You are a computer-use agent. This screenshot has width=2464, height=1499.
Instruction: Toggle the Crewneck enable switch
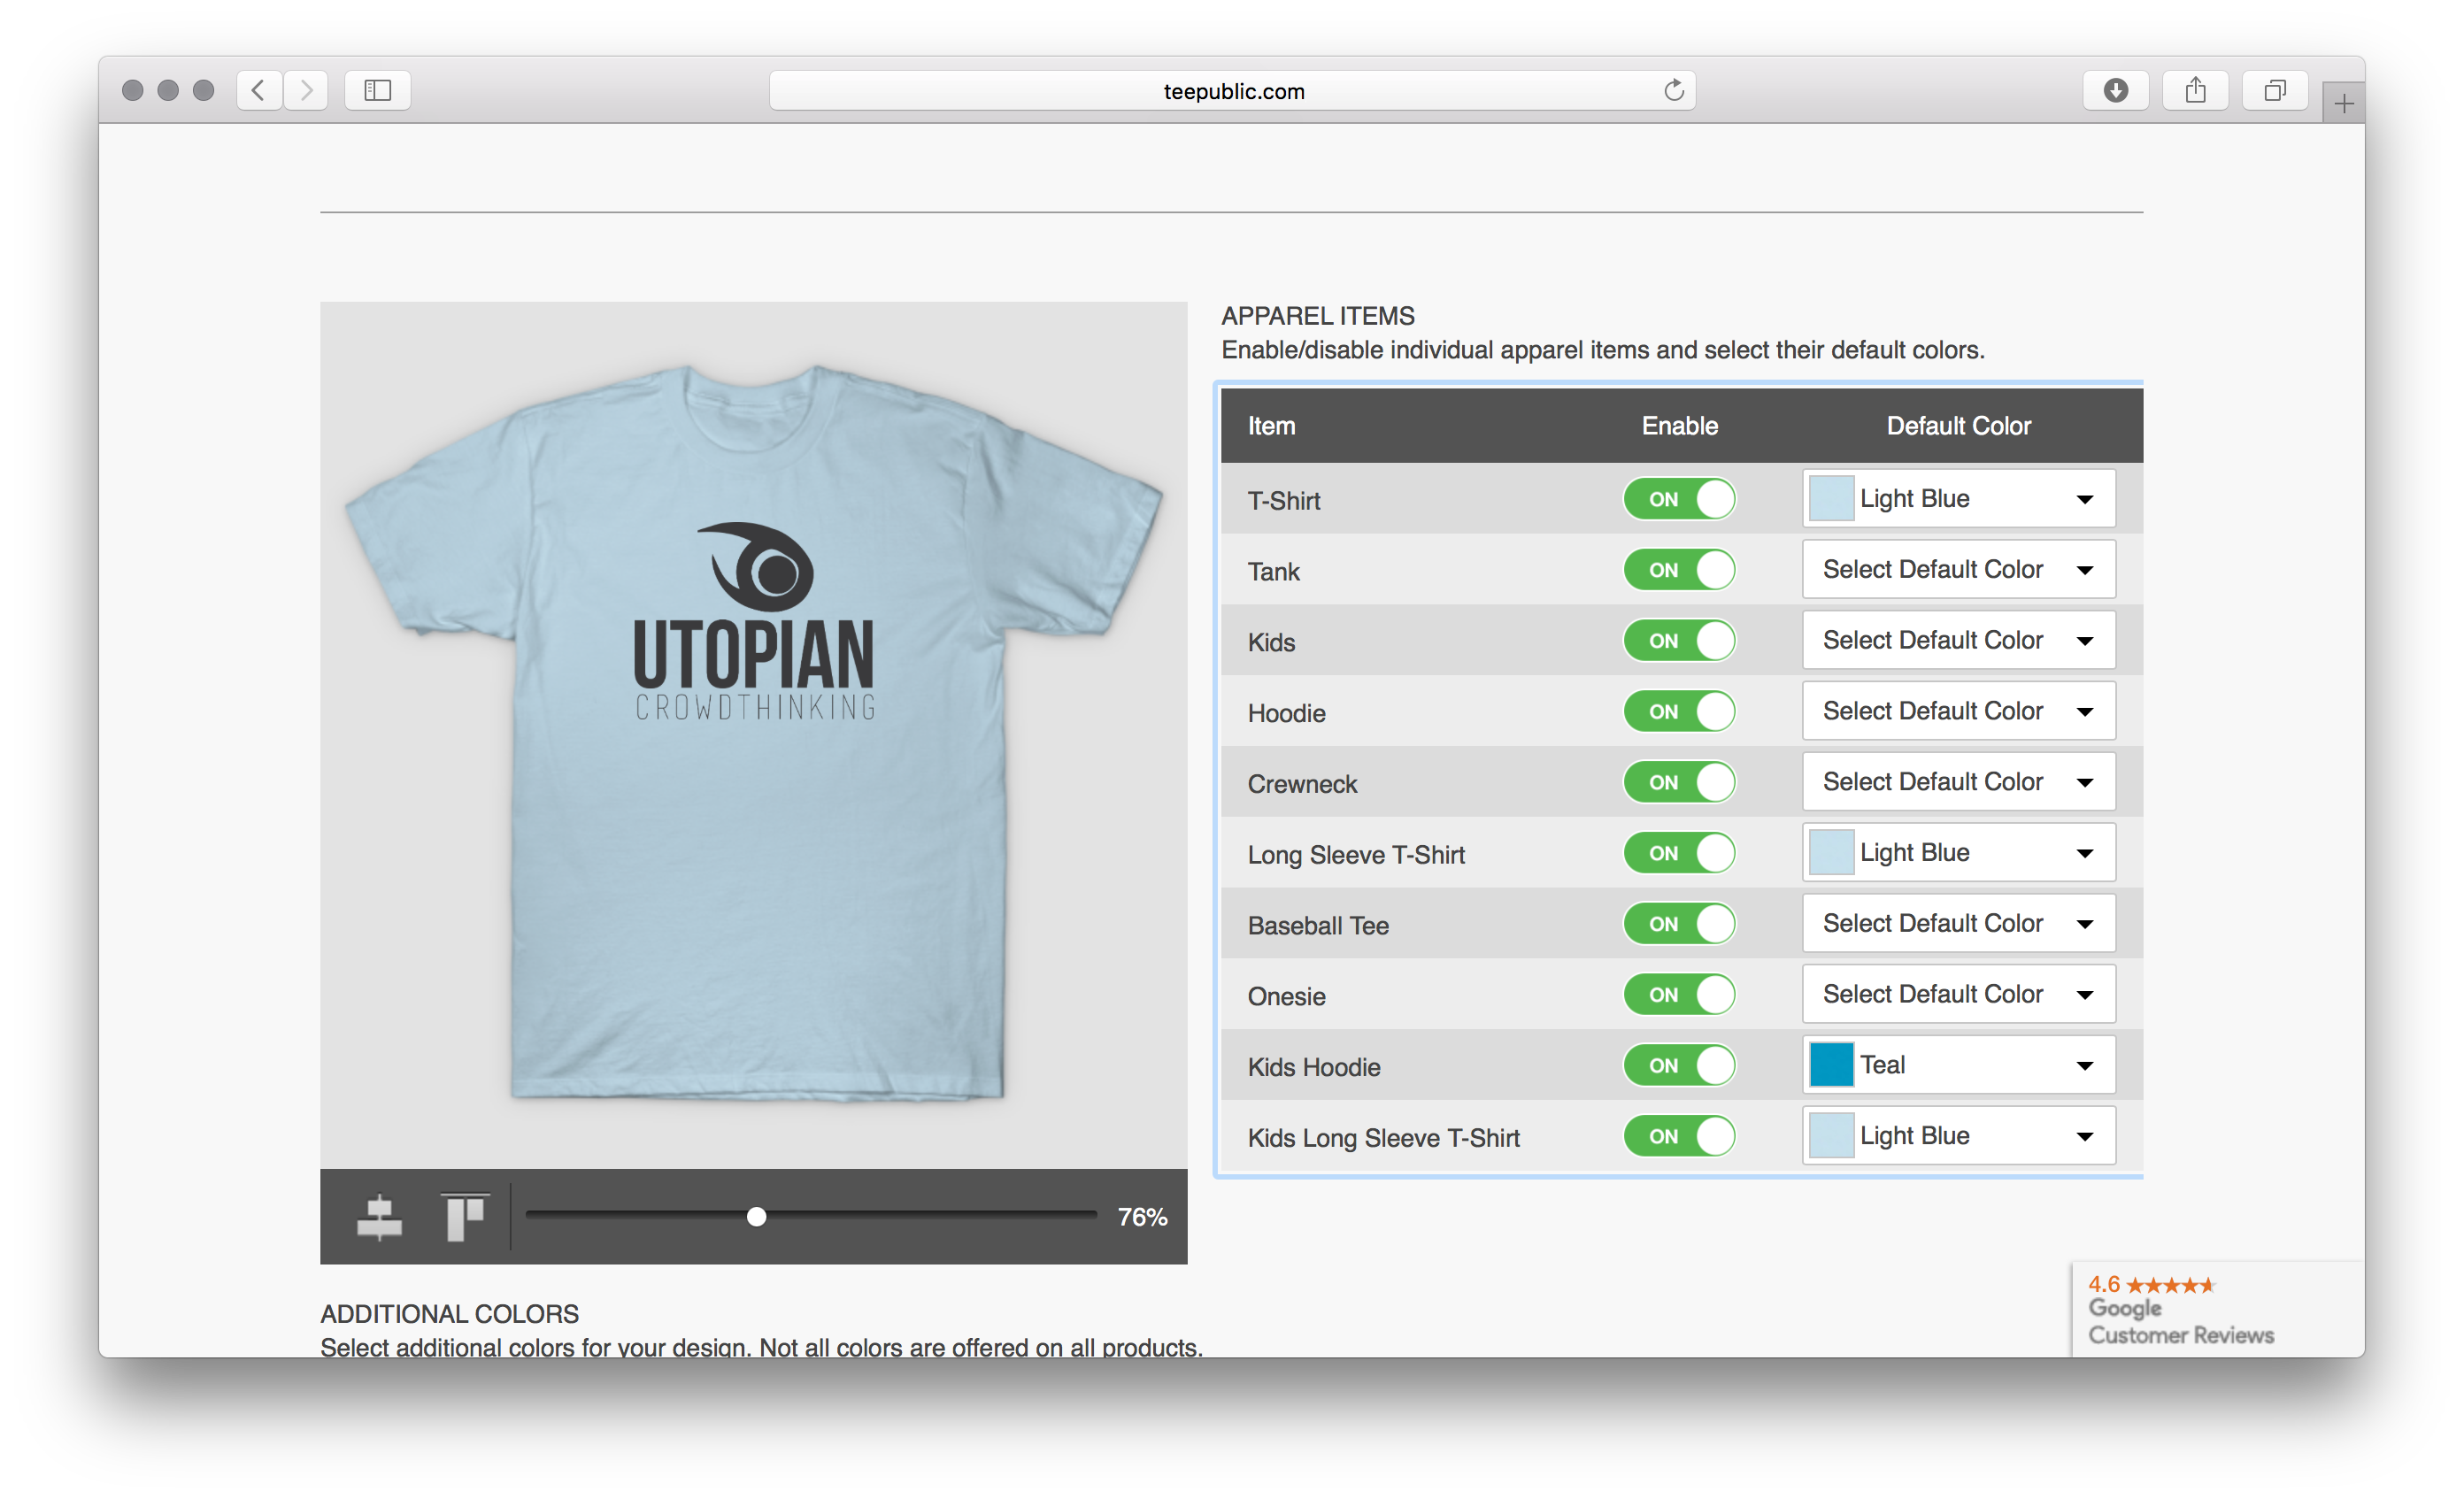tap(1678, 782)
